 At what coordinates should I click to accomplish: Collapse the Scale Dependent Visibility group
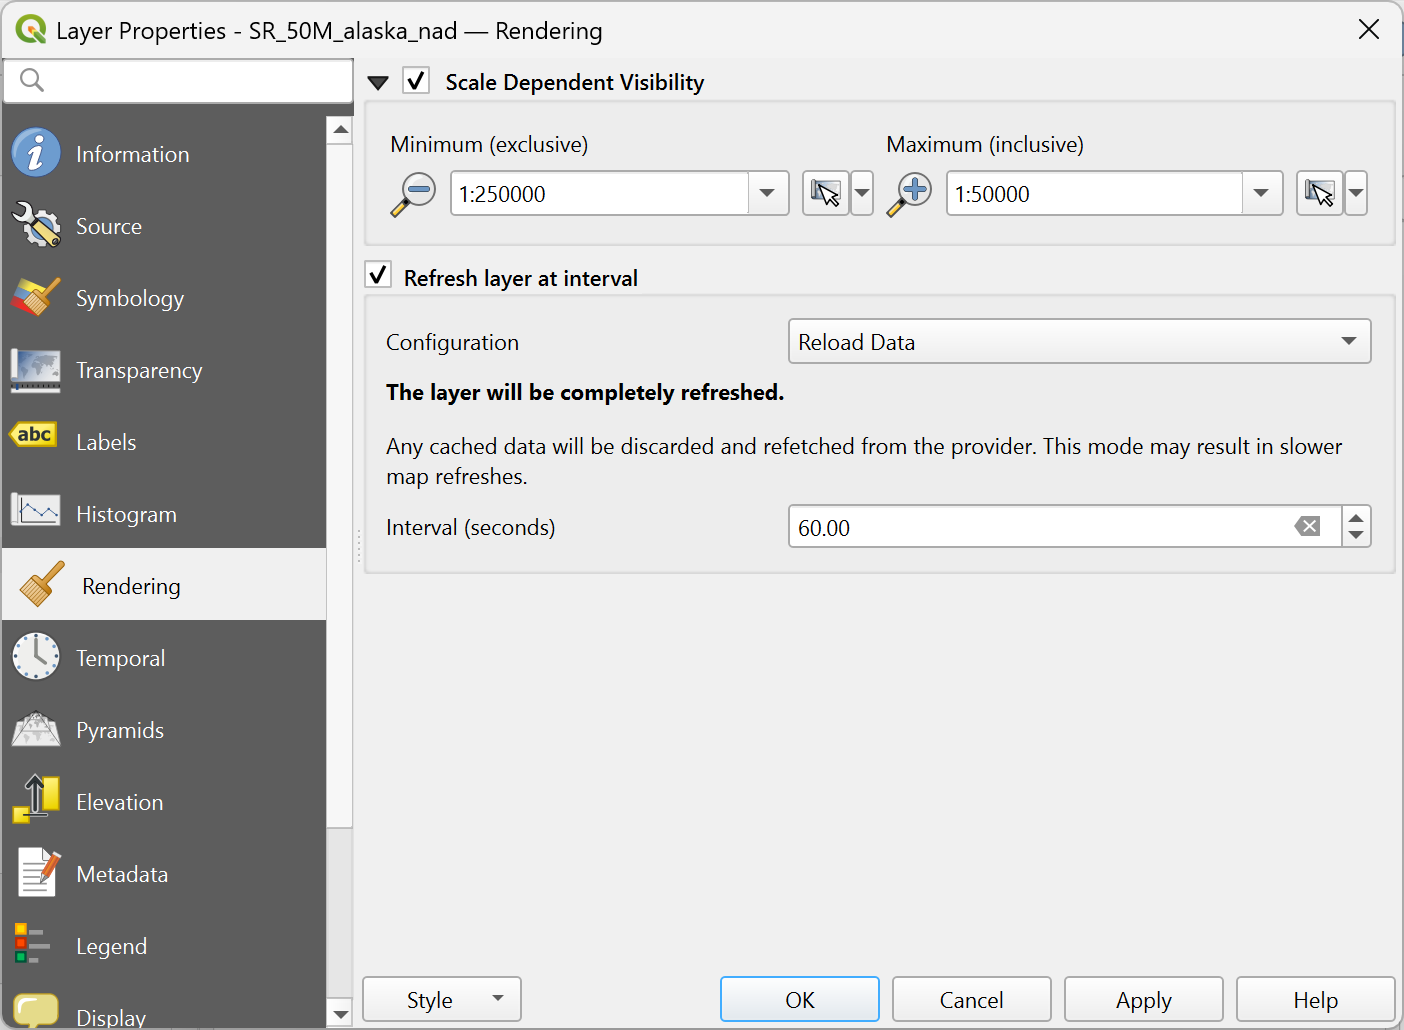[378, 83]
